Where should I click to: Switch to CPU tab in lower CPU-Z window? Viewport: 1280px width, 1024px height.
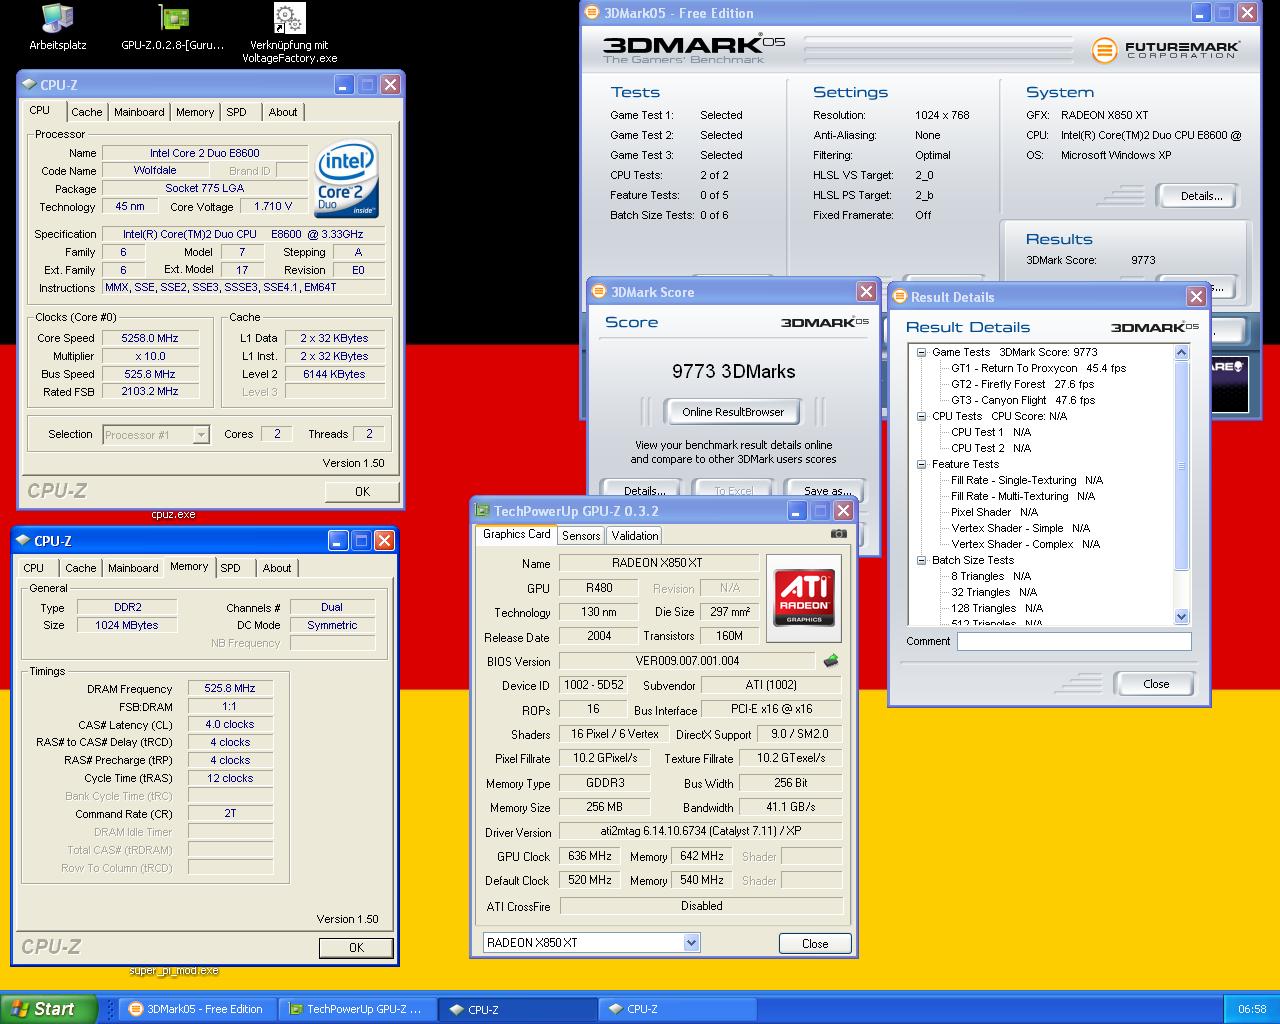pos(34,568)
